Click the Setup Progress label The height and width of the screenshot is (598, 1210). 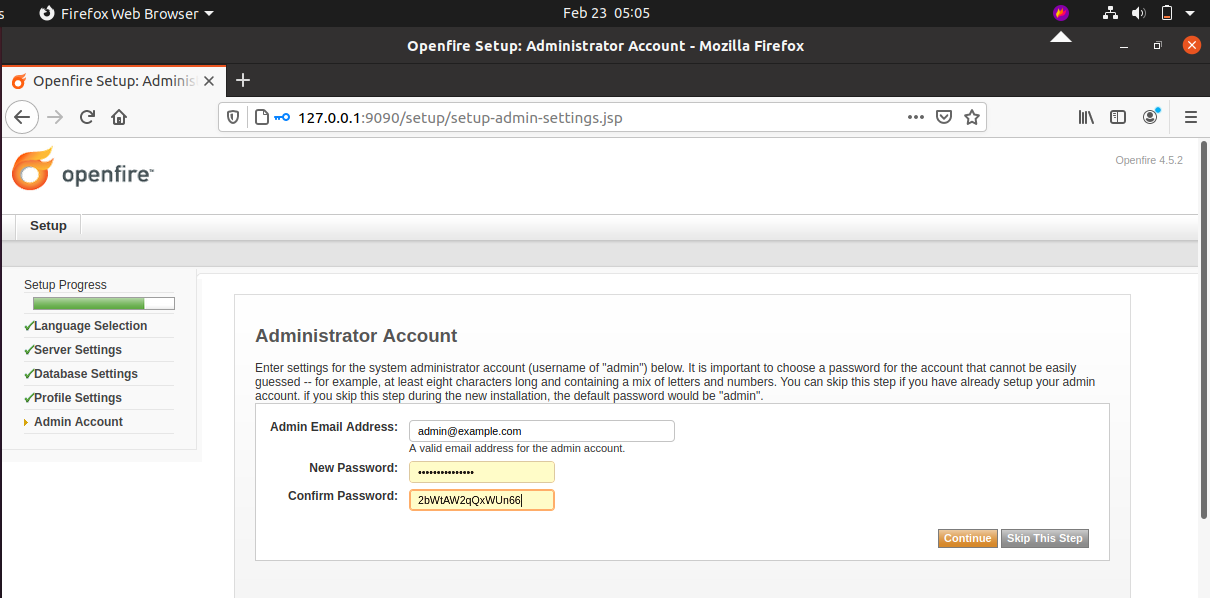pos(65,285)
